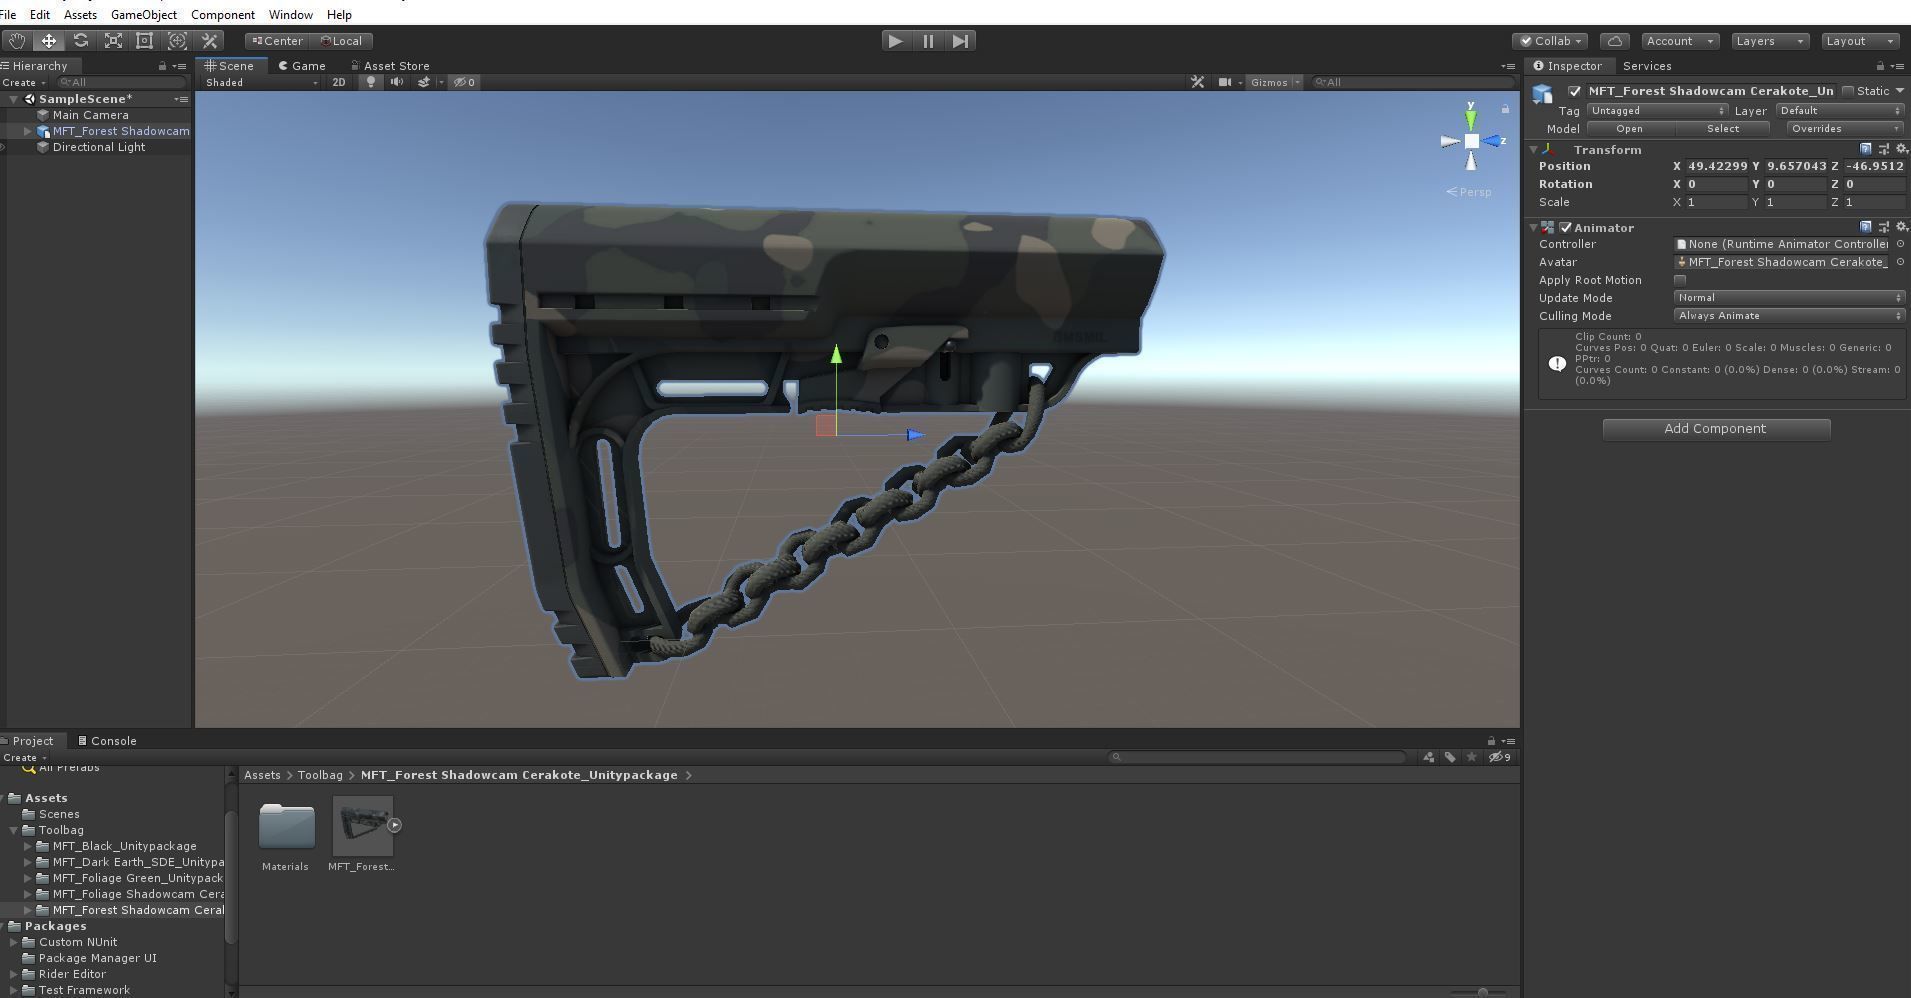Open scene camera settings icon
This screenshot has width=1911, height=998.
1225,82
